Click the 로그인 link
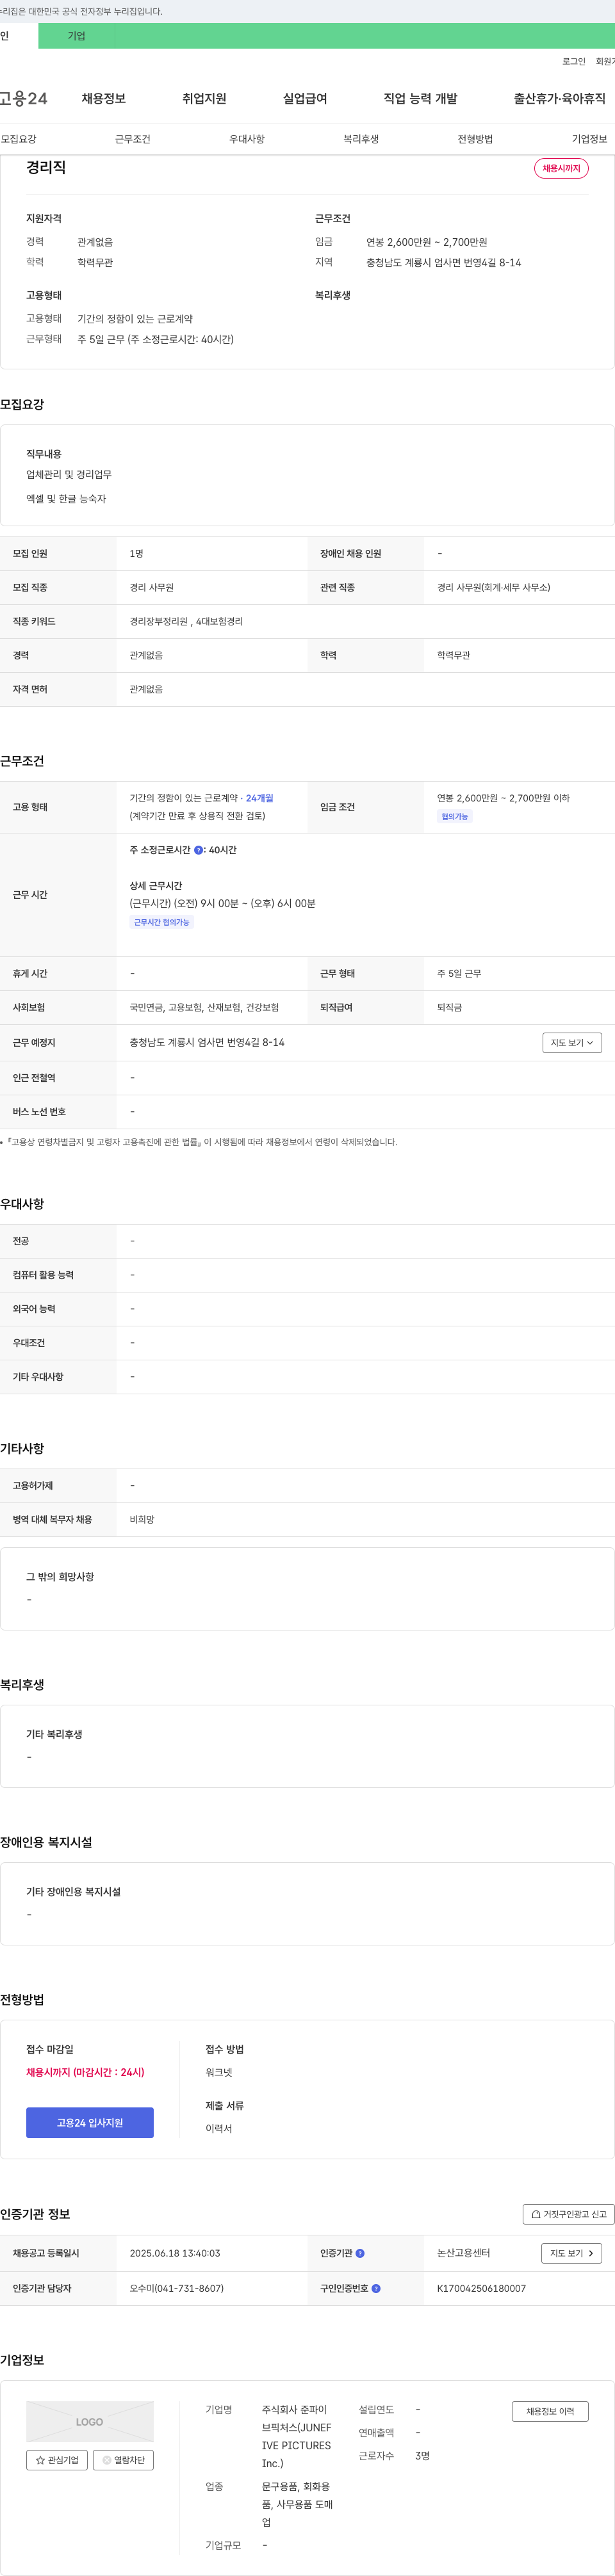Viewport: 615px width, 2576px height. click(573, 62)
